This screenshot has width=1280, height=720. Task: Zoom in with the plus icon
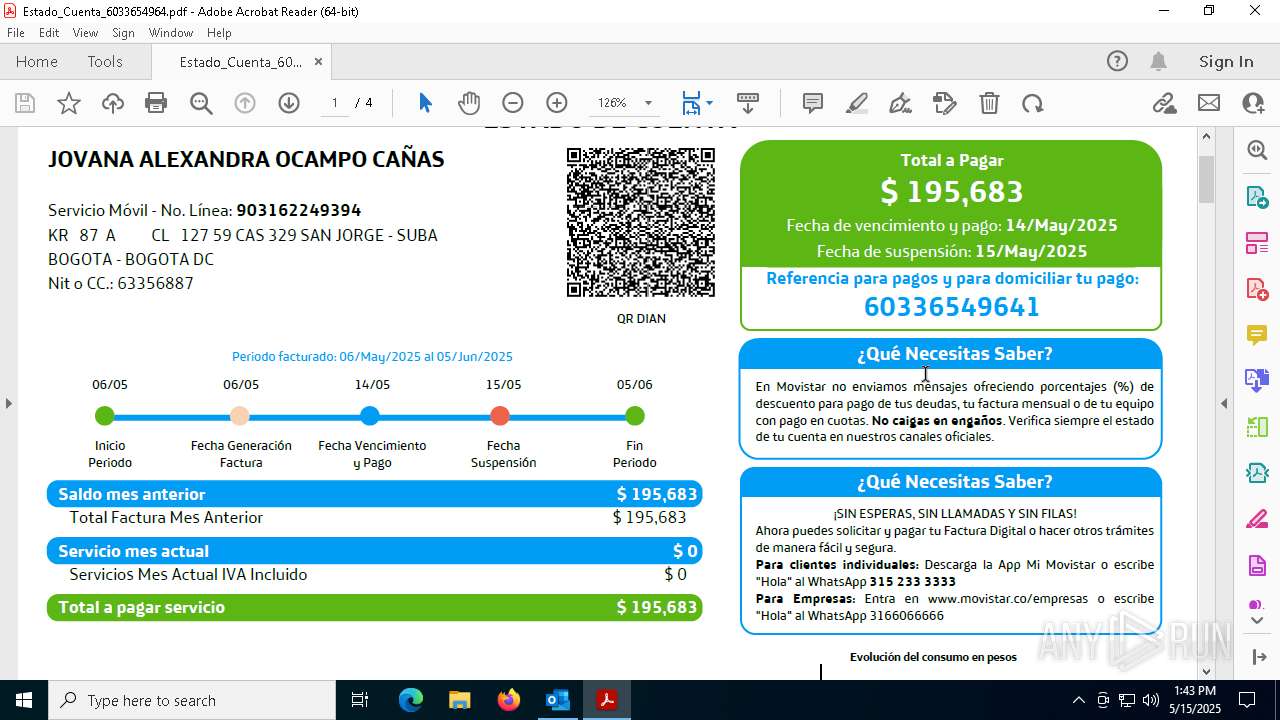coord(557,103)
